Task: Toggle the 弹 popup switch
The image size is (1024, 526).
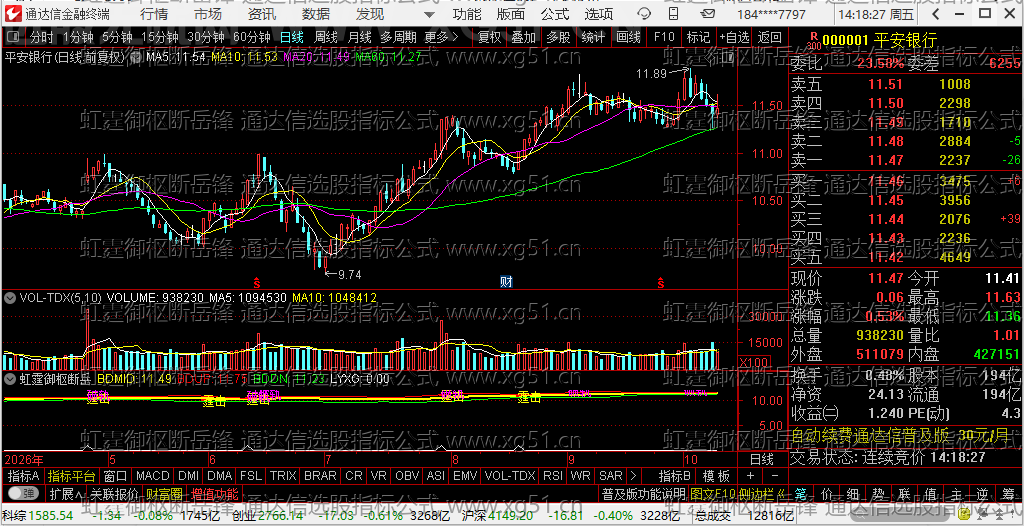Action: point(22,493)
